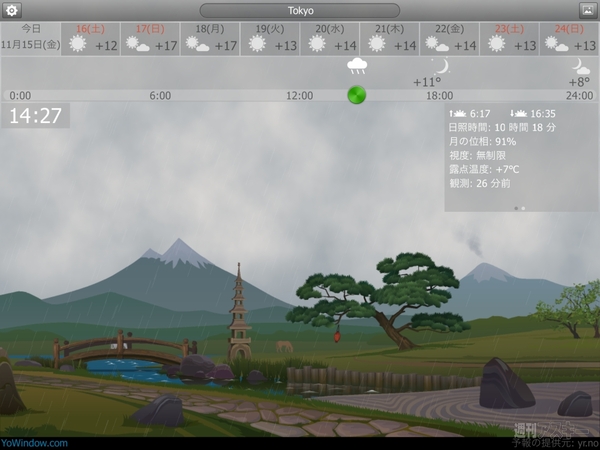The width and height of the screenshot is (600, 450).
Task: Select the 23(土) forecast day
Action: click(509, 39)
